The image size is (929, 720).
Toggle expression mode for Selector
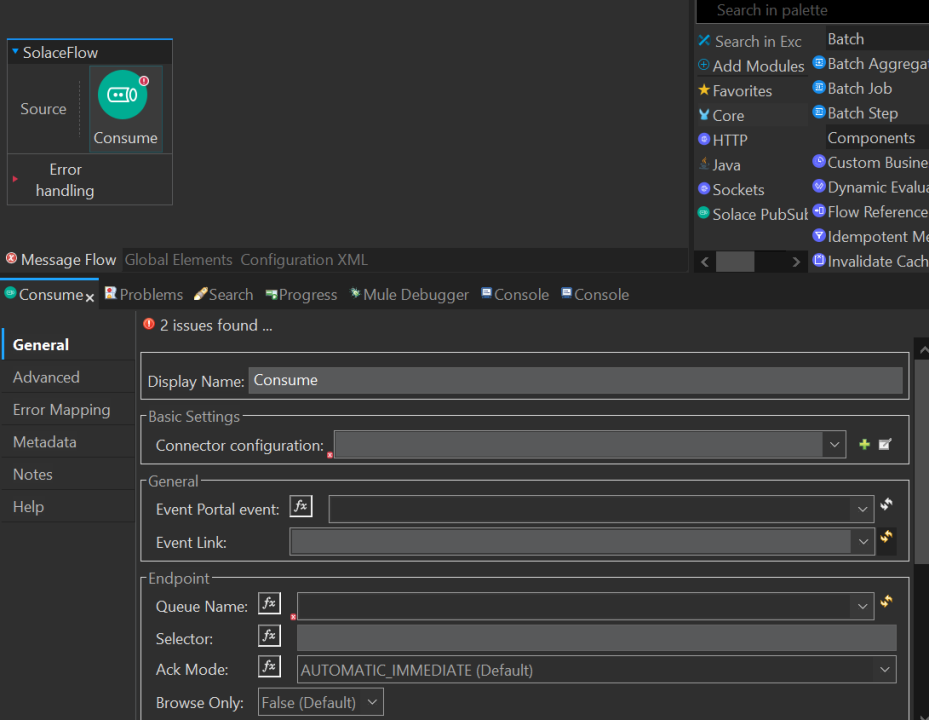pyautogui.click(x=270, y=636)
